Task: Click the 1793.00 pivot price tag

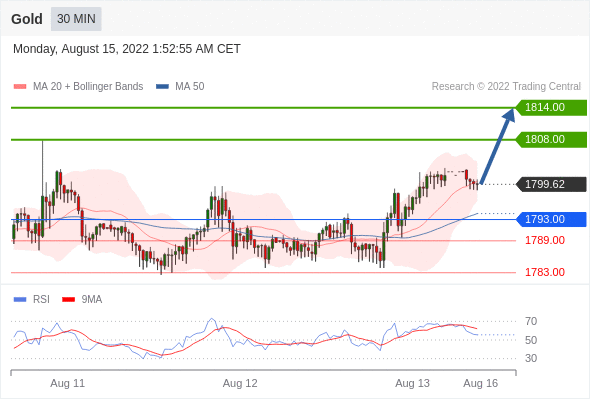Action: [x=552, y=219]
